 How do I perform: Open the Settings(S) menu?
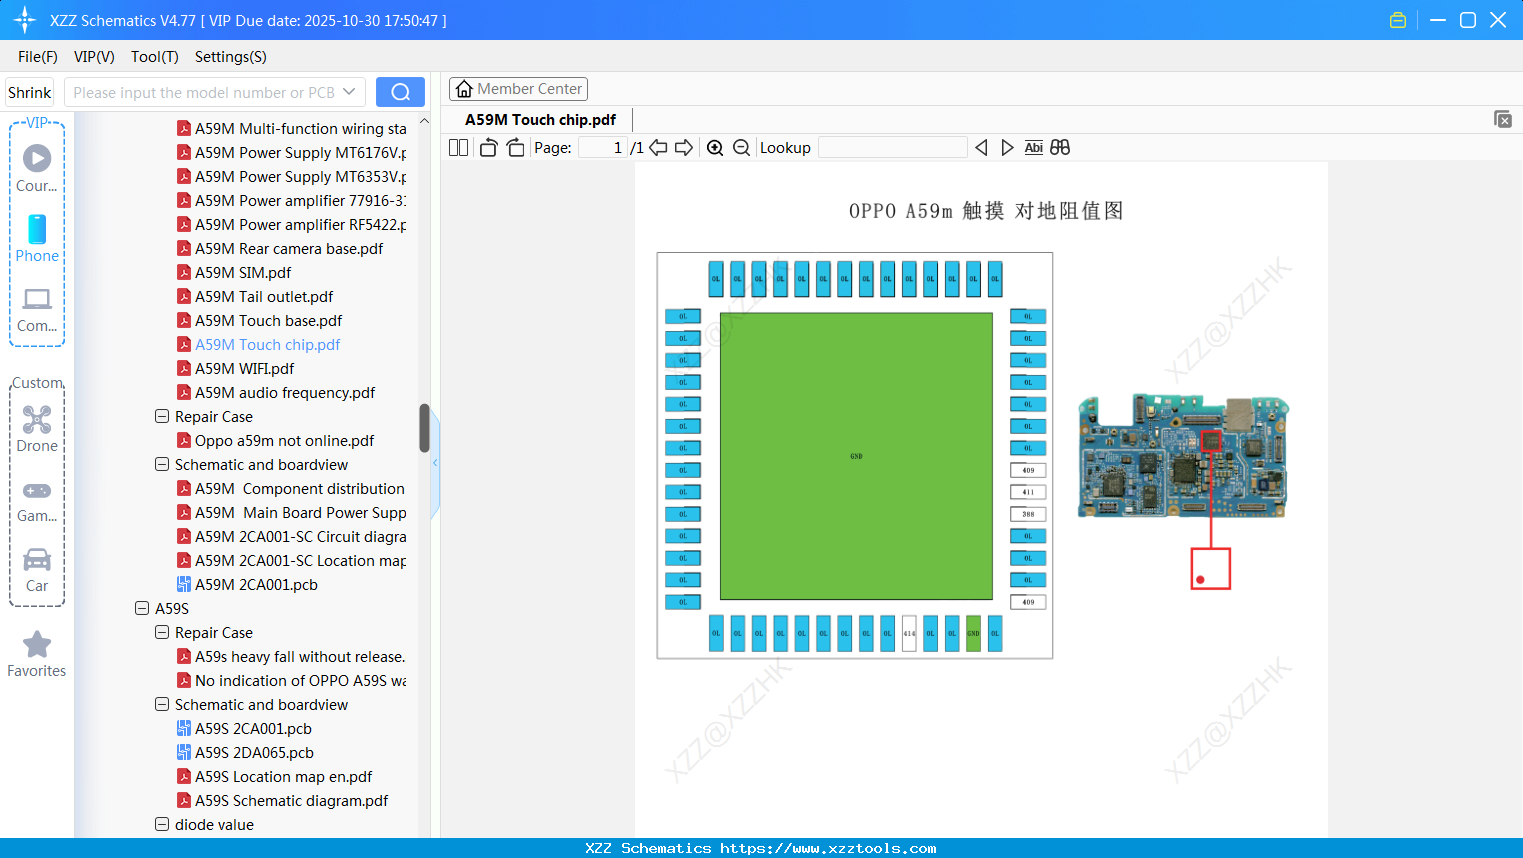pyautogui.click(x=230, y=57)
